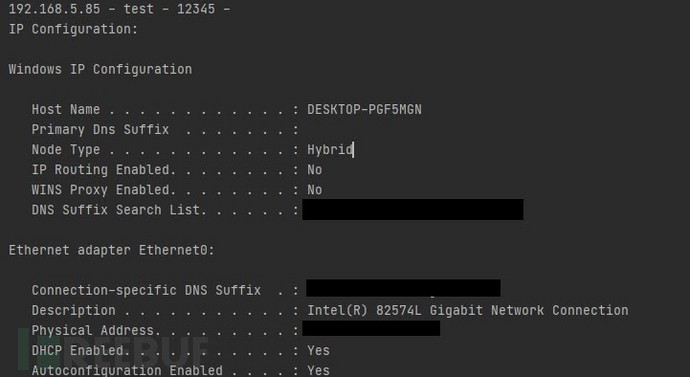Place cursor after the word Hybrid

click(x=353, y=150)
